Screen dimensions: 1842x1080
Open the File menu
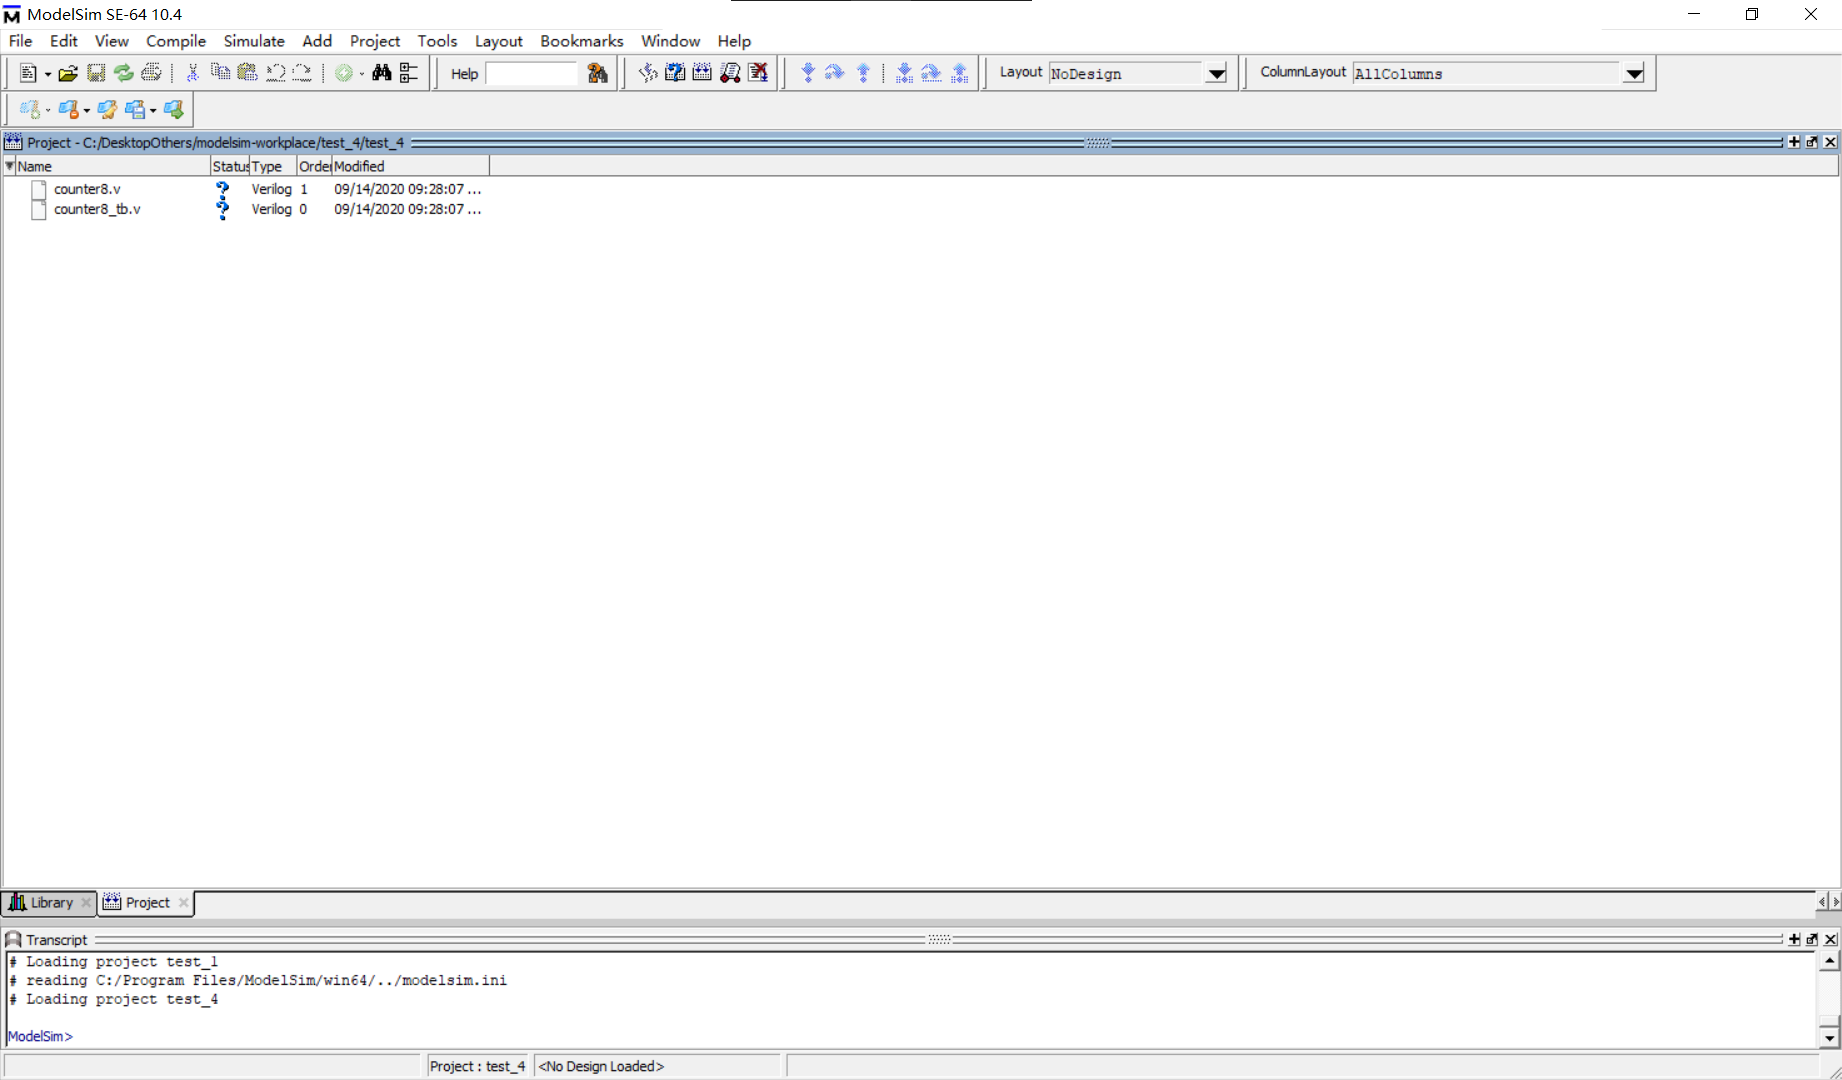[x=20, y=41]
